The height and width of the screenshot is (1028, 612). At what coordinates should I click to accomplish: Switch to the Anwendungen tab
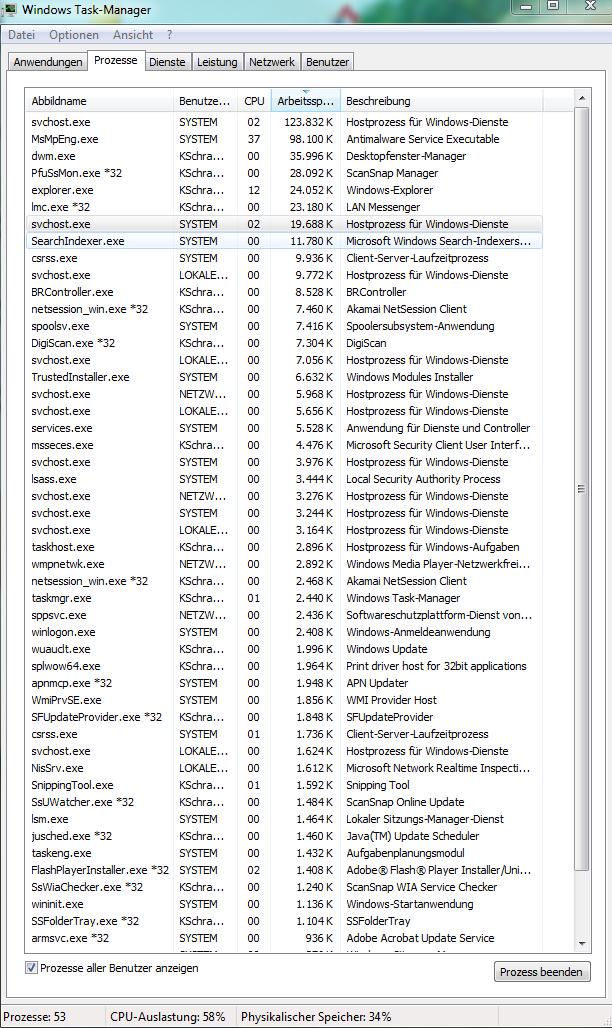pyautogui.click(x=48, y=62)
